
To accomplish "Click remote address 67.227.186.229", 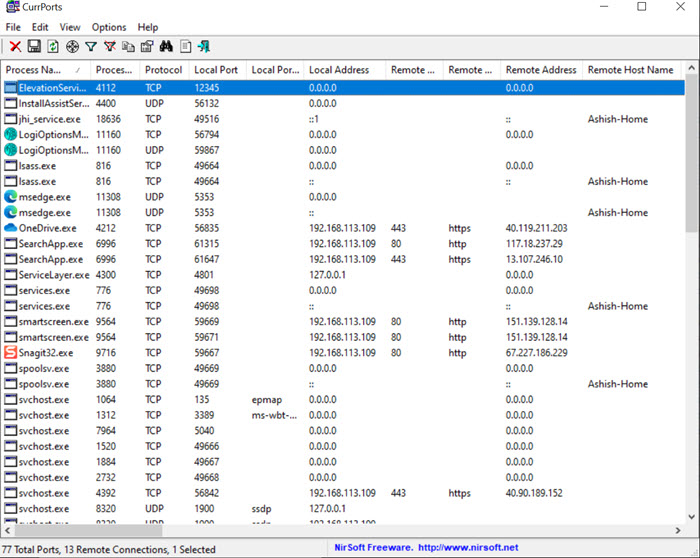I will point(536,353).
